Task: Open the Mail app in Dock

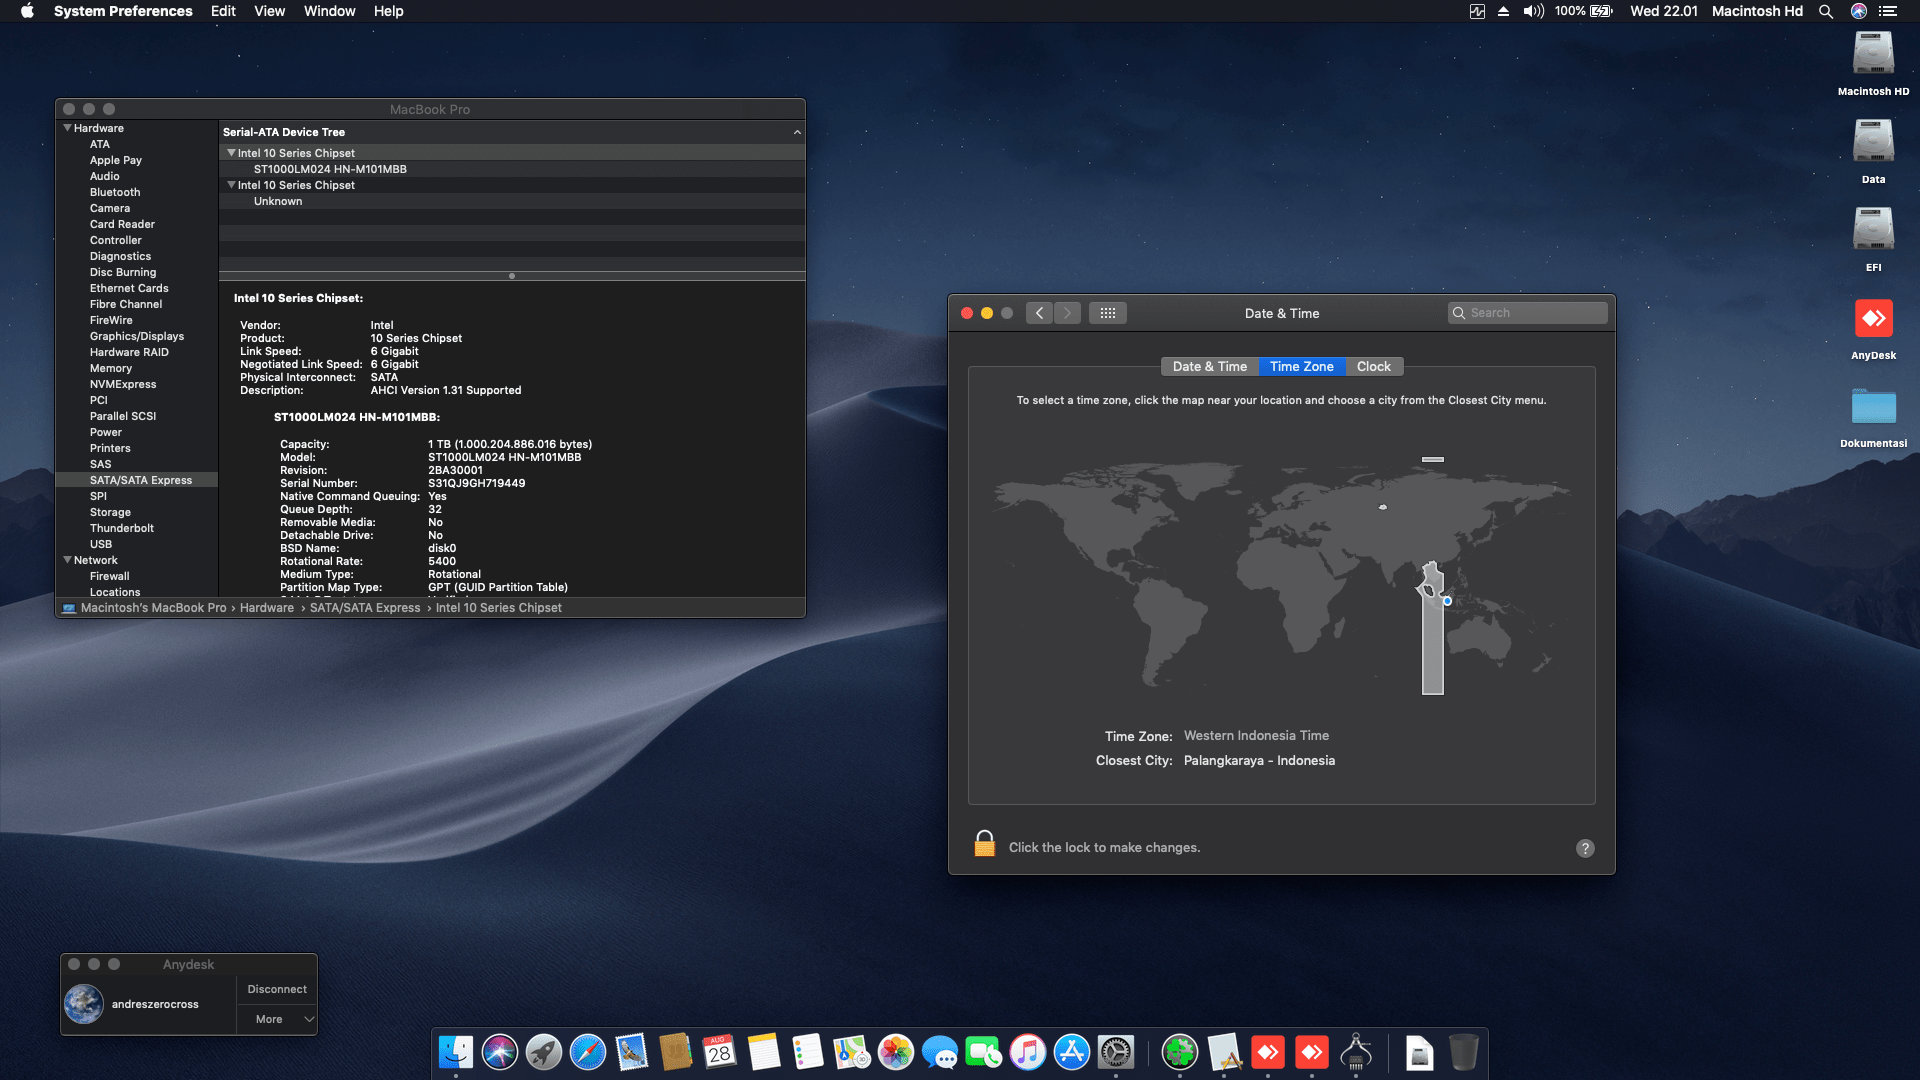Action: coord(632,1052)
